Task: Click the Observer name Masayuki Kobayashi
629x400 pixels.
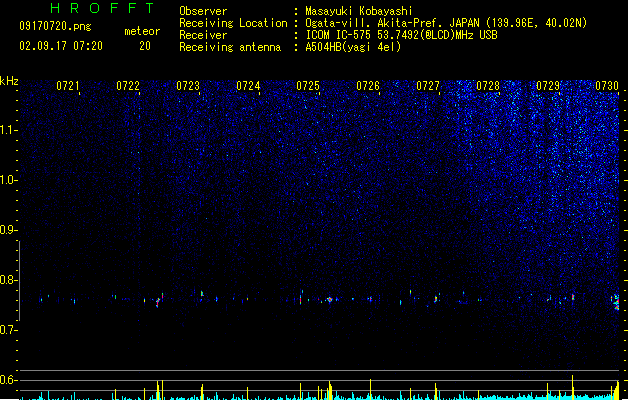Action: 359,11
